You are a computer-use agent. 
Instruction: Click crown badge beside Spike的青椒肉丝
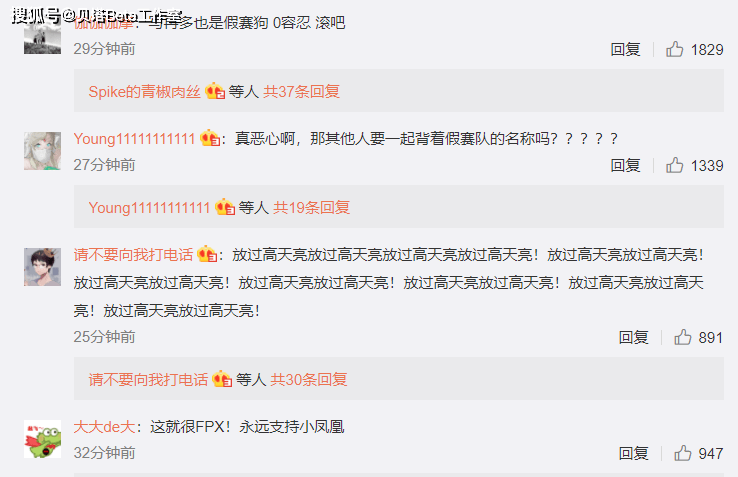tap(215, 91)
